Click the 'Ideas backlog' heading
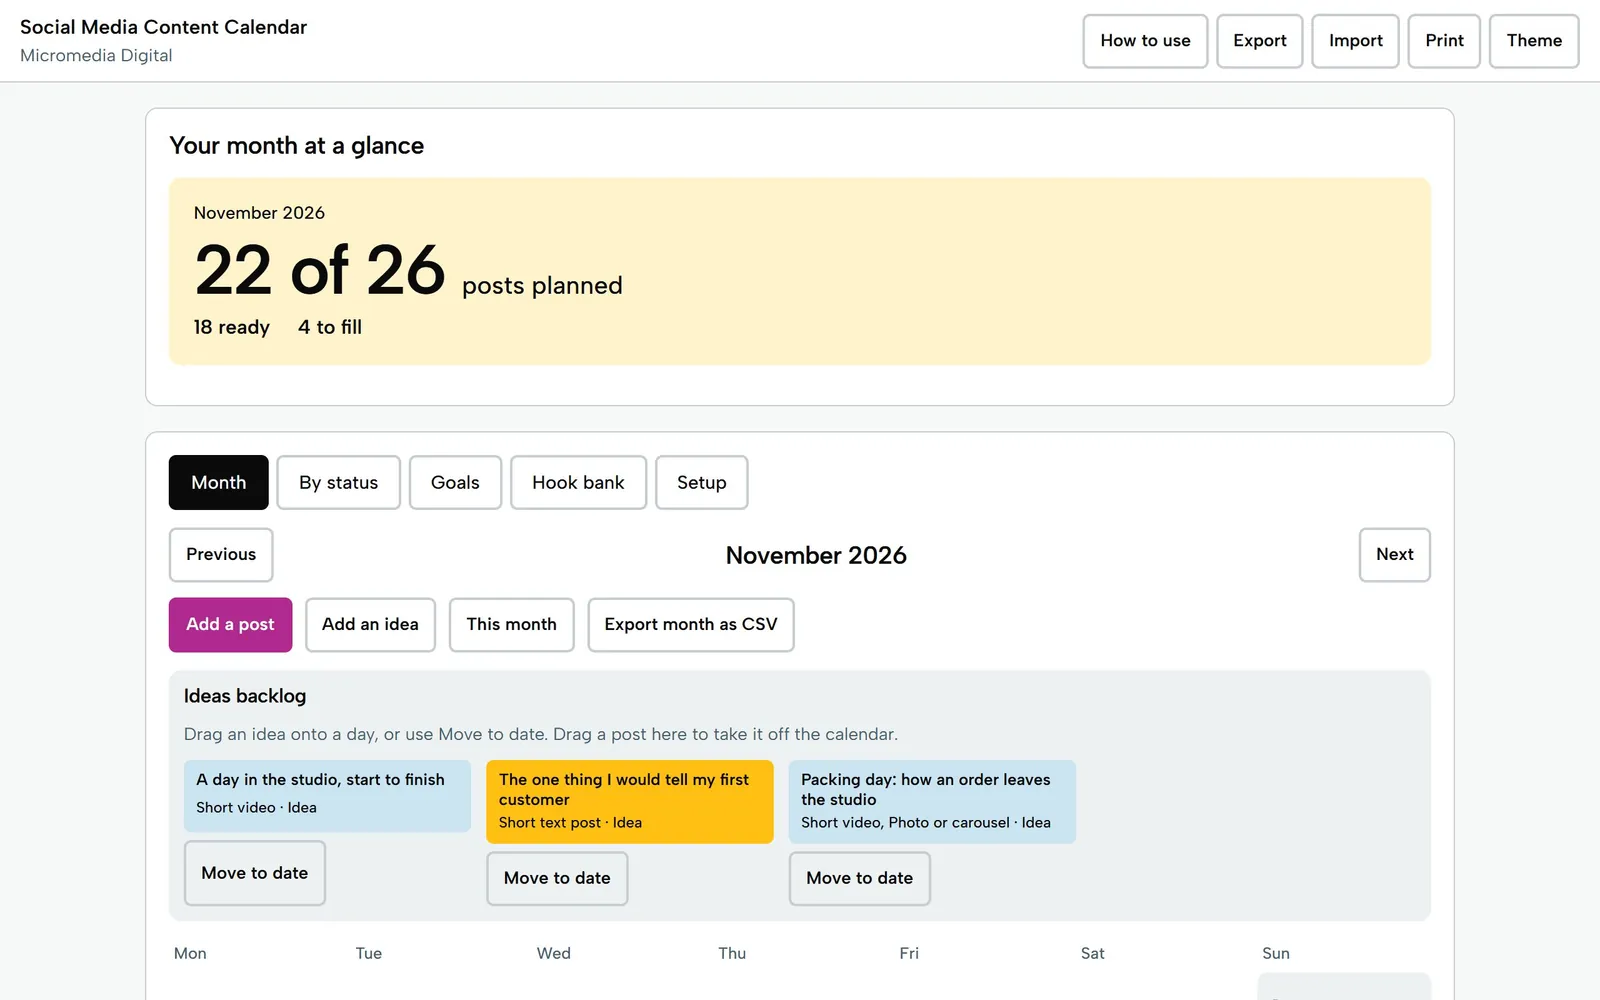 [245, 696]
